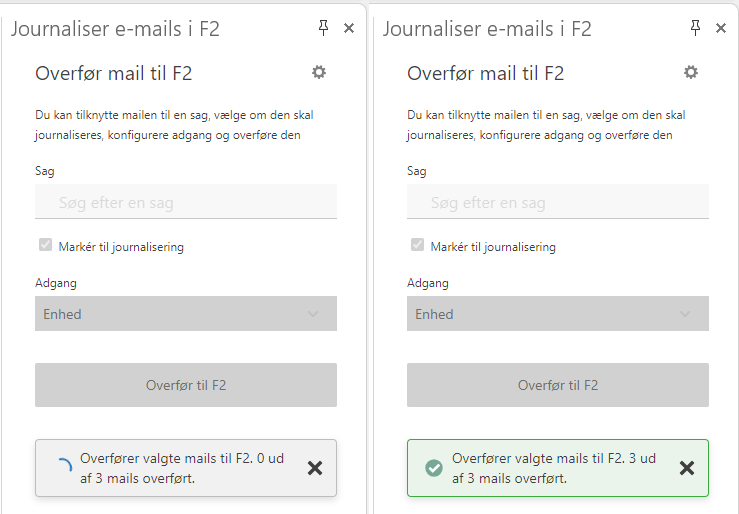The height and width of the screenshot is (514, 739).
Task: Click the left dropdown chevron arrow for Adgang
Action: (x=313, y=314)
